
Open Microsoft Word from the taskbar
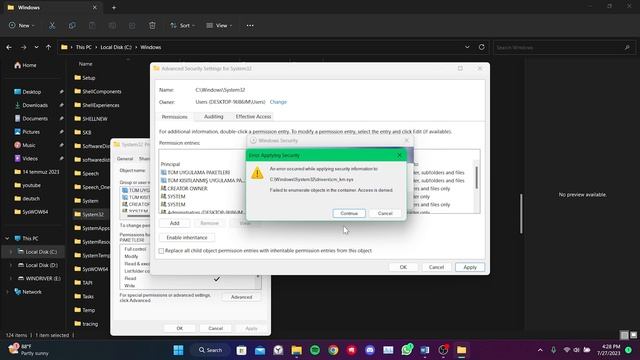click(x=425, y=350)
